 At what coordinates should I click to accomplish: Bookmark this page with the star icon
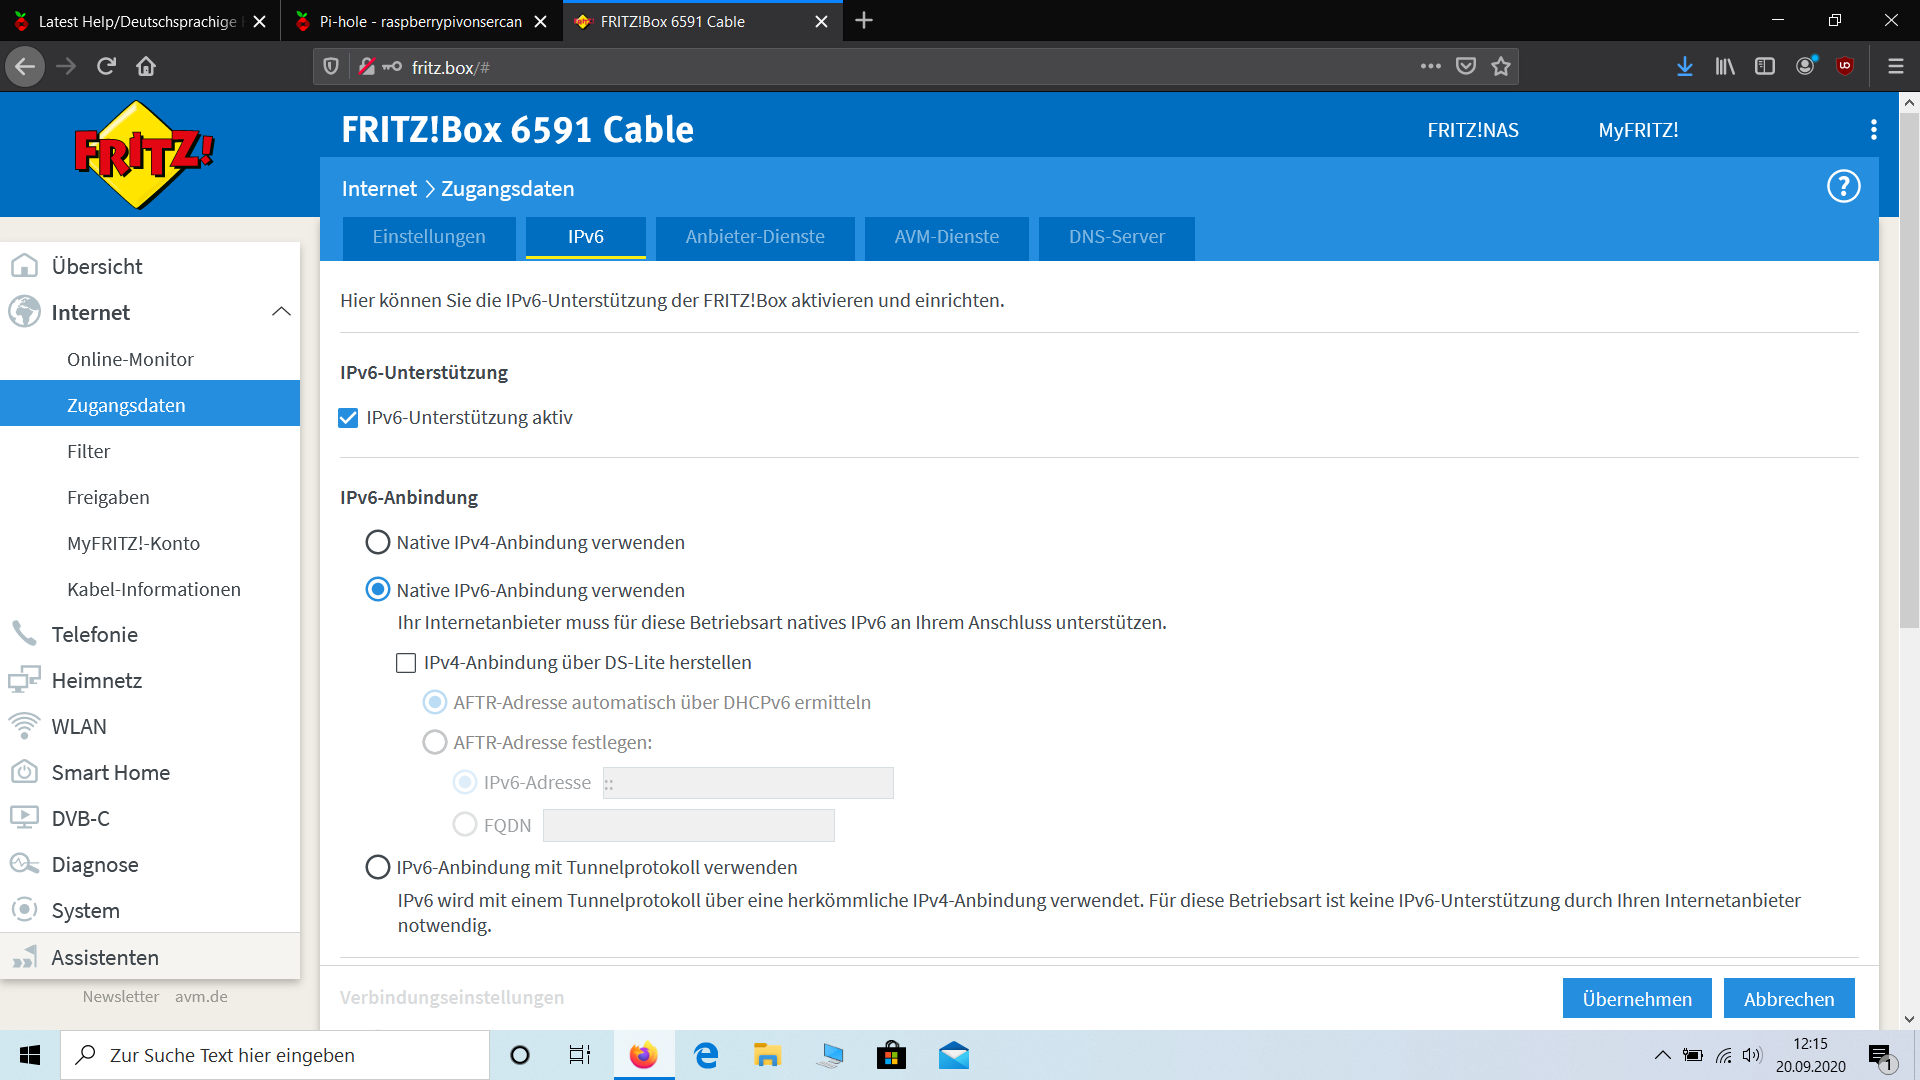(1501, 67)
